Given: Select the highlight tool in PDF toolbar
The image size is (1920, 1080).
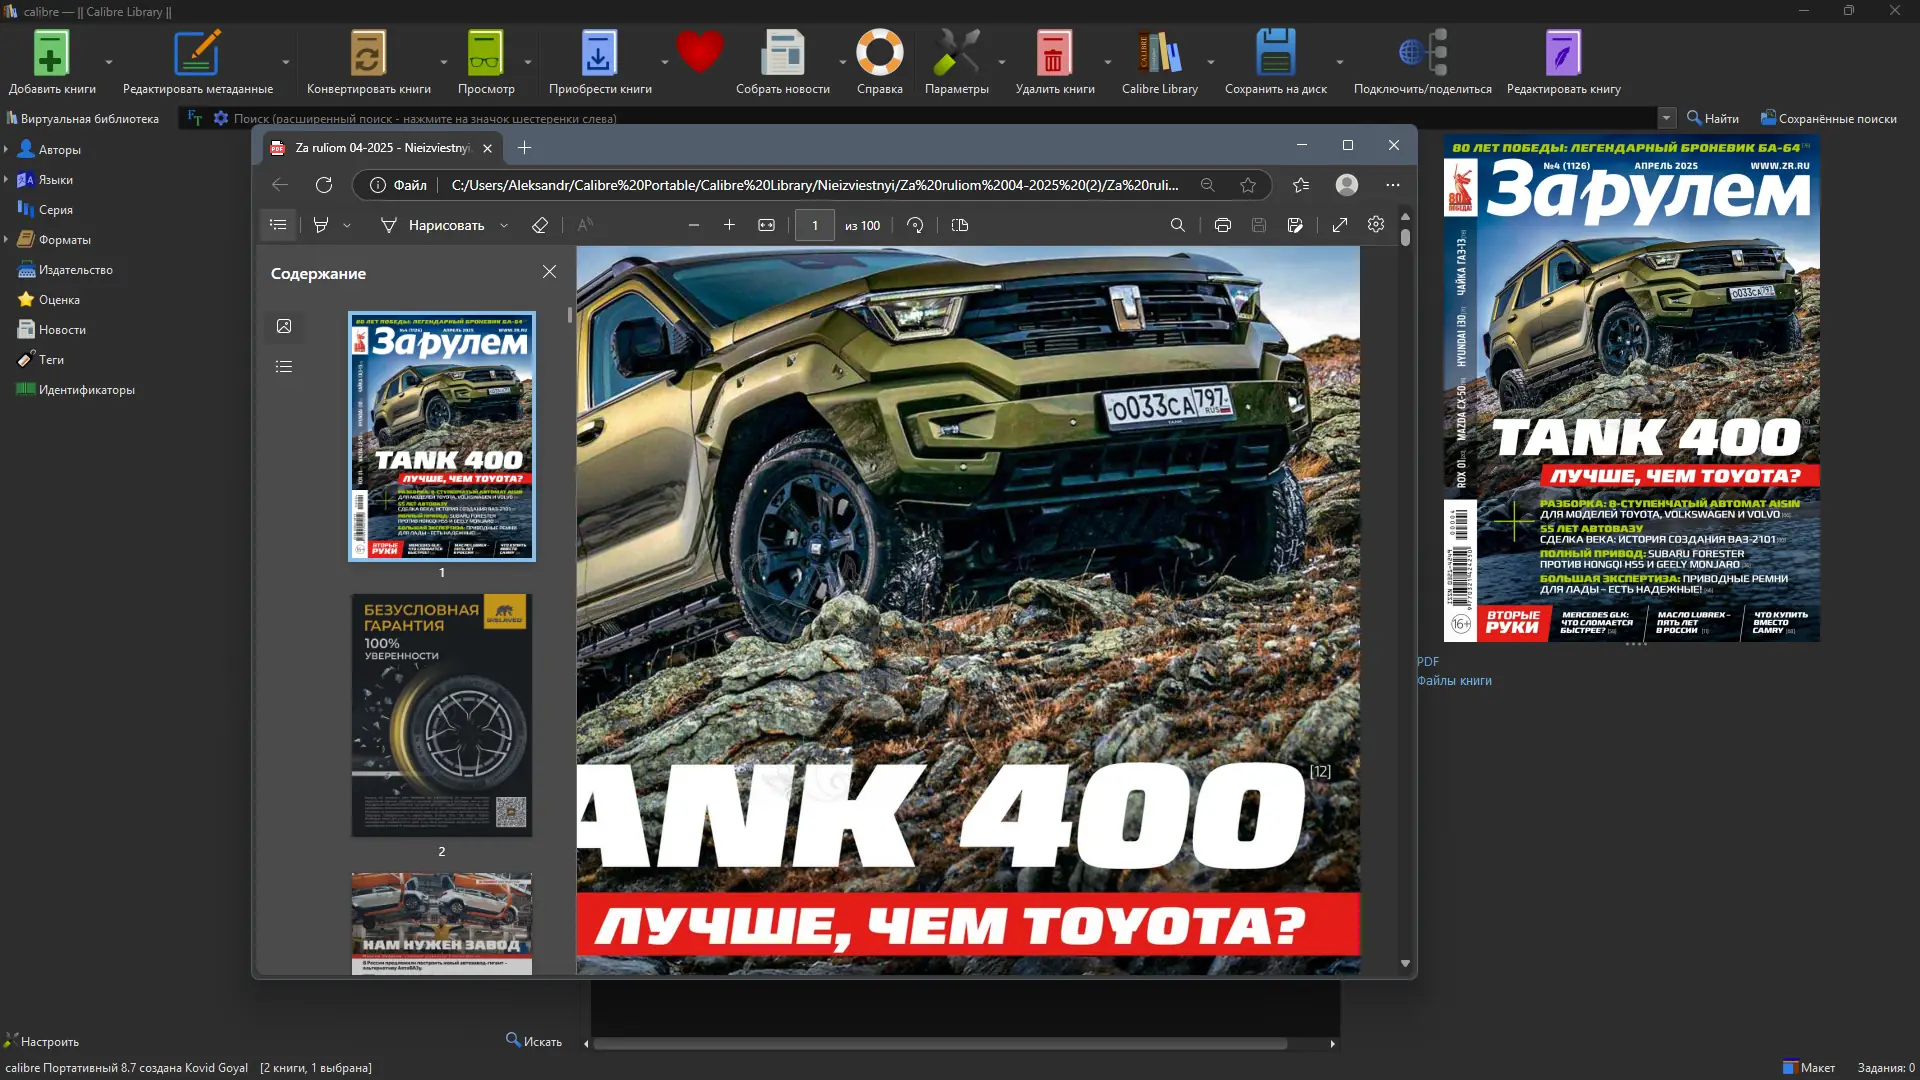Looking at the screenshot, I should [322, 224].
